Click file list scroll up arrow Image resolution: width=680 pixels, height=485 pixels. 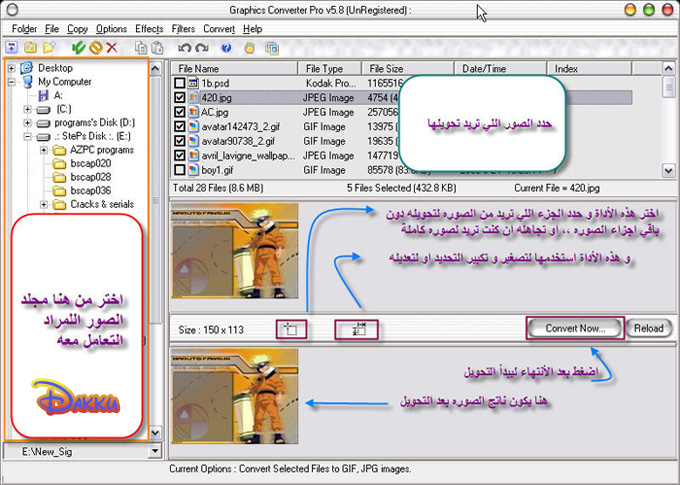pyautogui.click(x=668, y=69)
